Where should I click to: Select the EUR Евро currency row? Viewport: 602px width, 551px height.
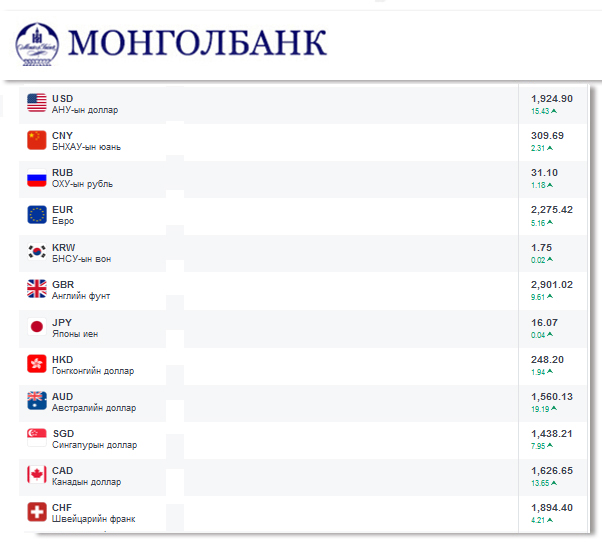tap(270, 215)
